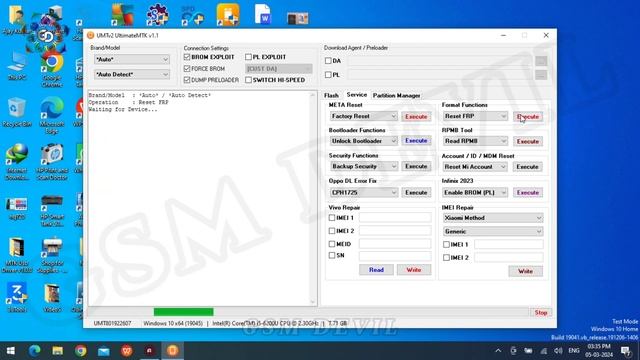Click the IMEI Repair IMEI 1 field
This screenshot has width=640, height=360.
[x=509, y=244]
